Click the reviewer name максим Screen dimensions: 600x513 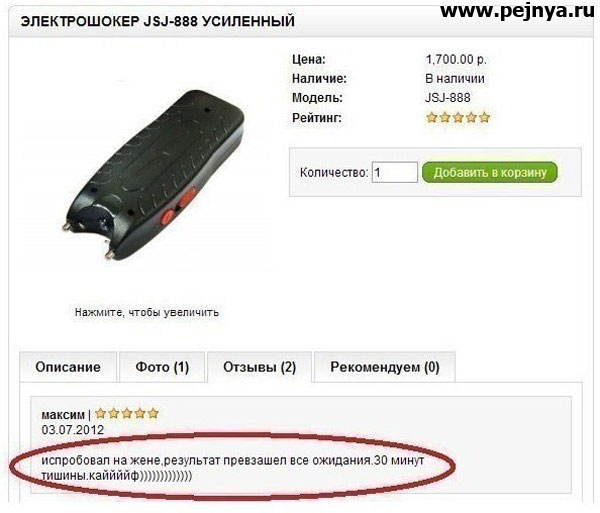(63, 415)
